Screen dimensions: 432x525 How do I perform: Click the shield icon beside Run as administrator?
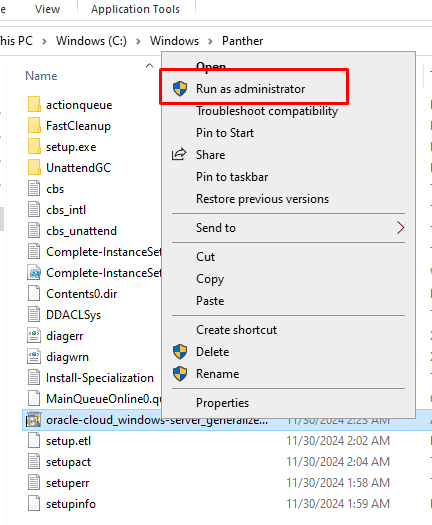180,89
